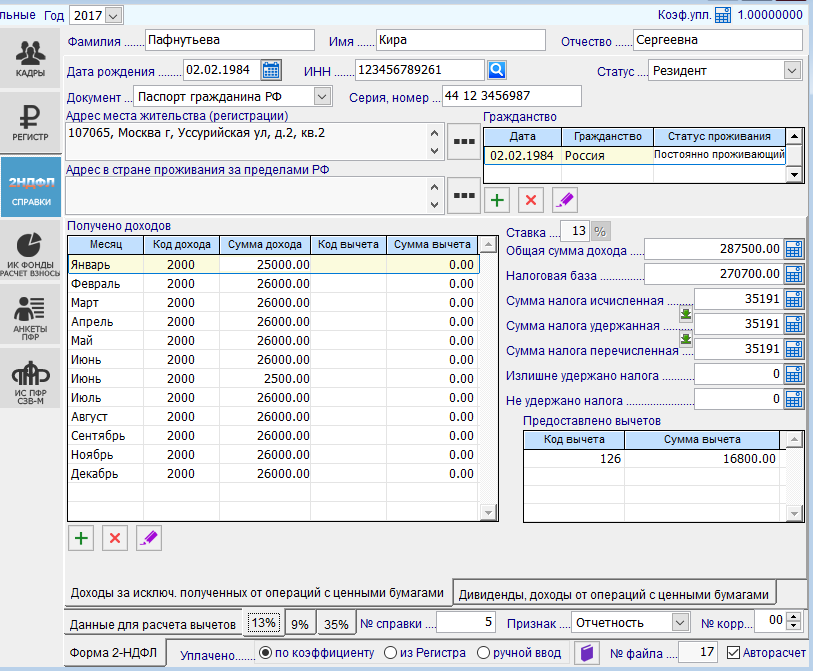Select deduction code 126 row

[x=651, y=458]
